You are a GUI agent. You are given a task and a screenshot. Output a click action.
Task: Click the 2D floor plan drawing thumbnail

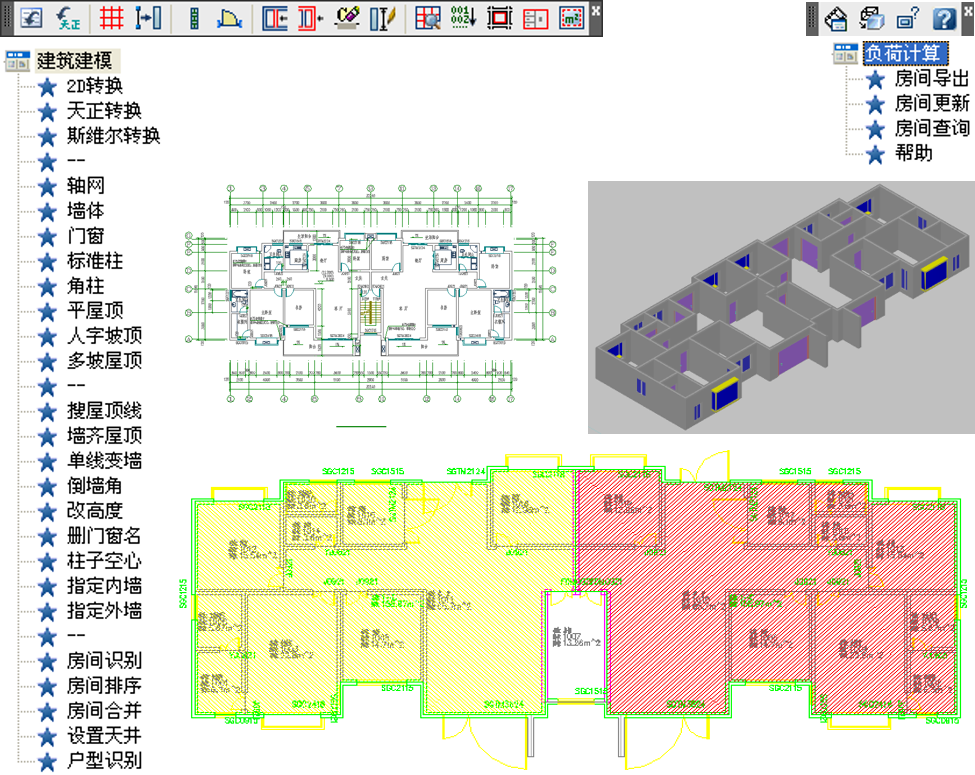pos(372,307)
